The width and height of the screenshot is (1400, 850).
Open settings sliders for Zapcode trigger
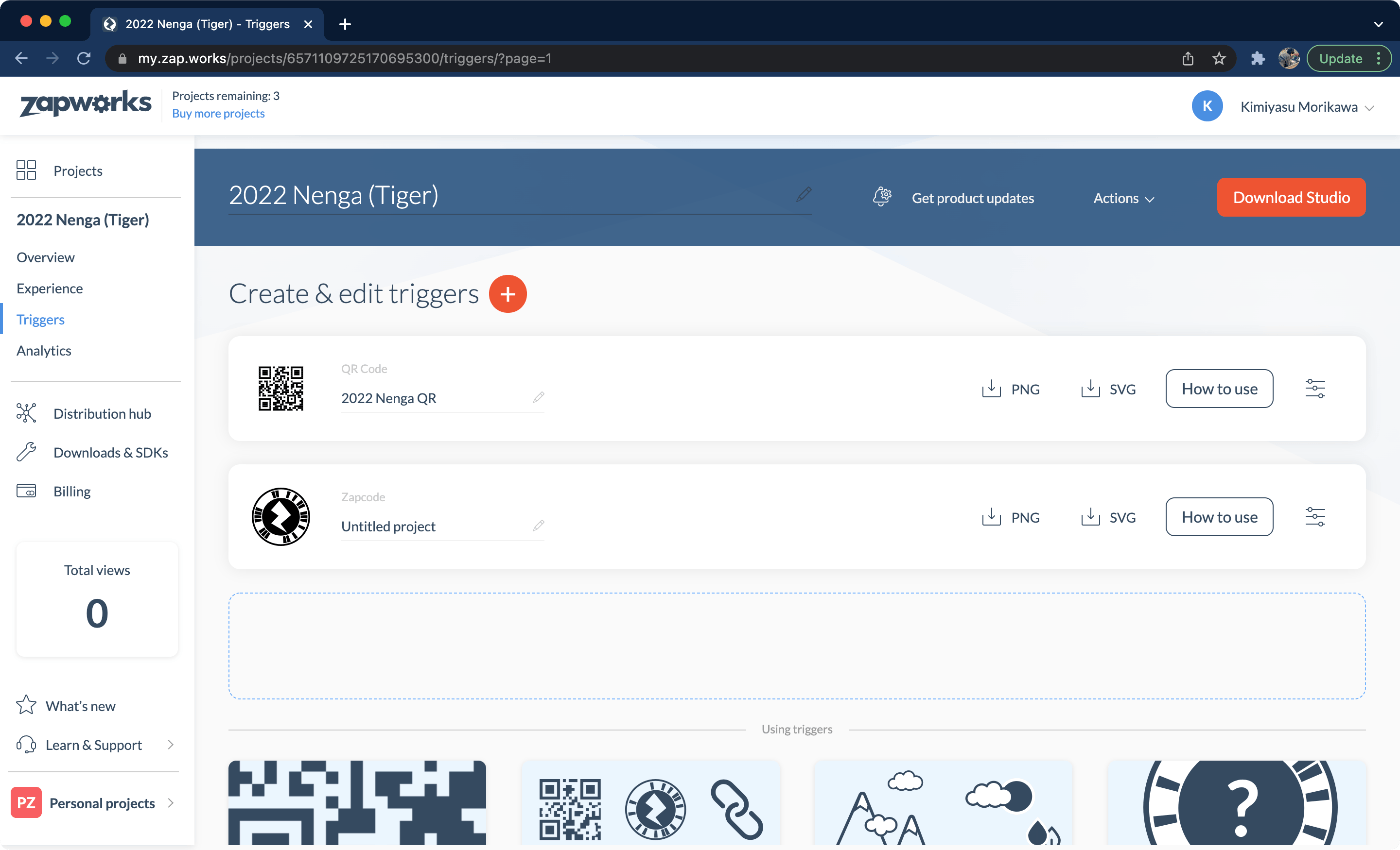(1315, 517)
